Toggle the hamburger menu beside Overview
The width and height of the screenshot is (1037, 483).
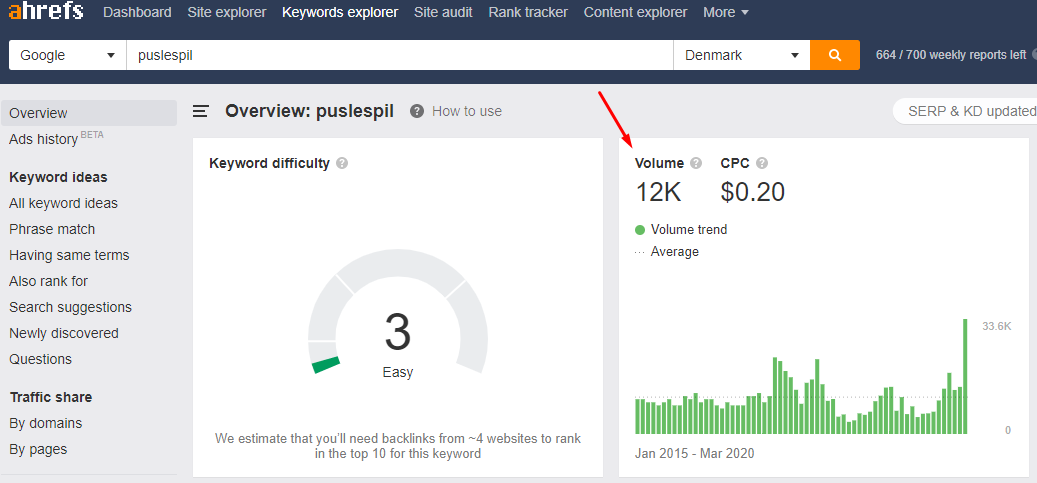click(201, 111)
